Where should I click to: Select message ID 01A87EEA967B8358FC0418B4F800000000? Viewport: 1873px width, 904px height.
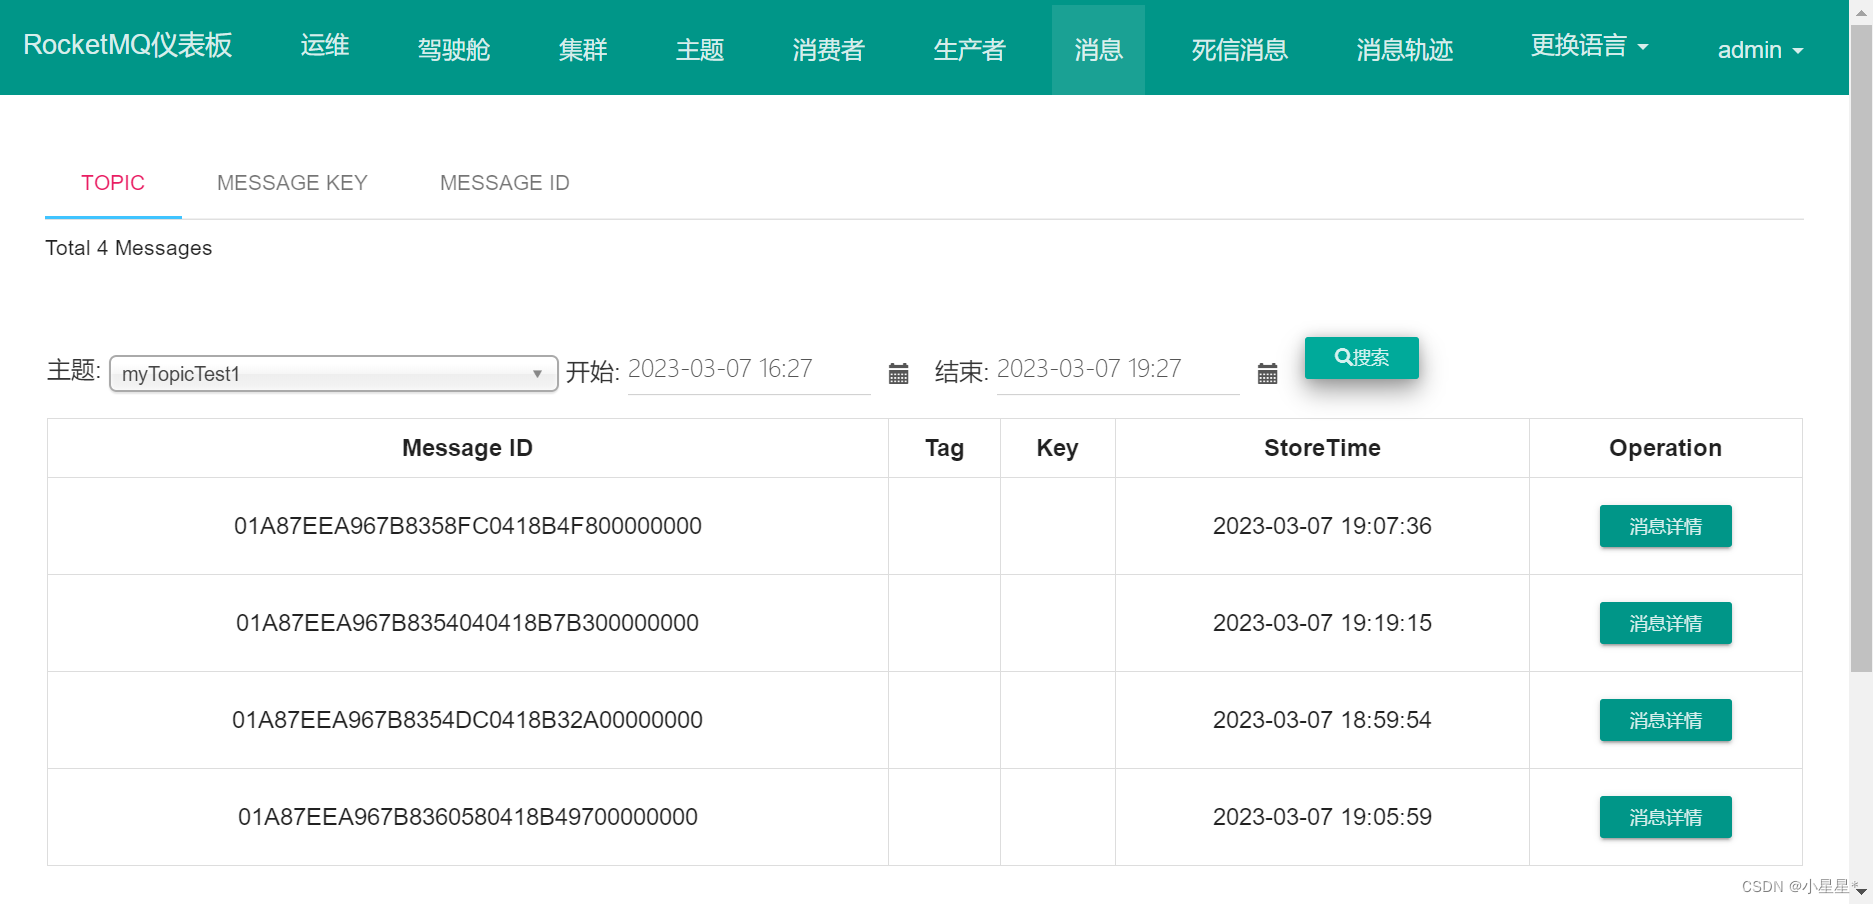point(468,526)
